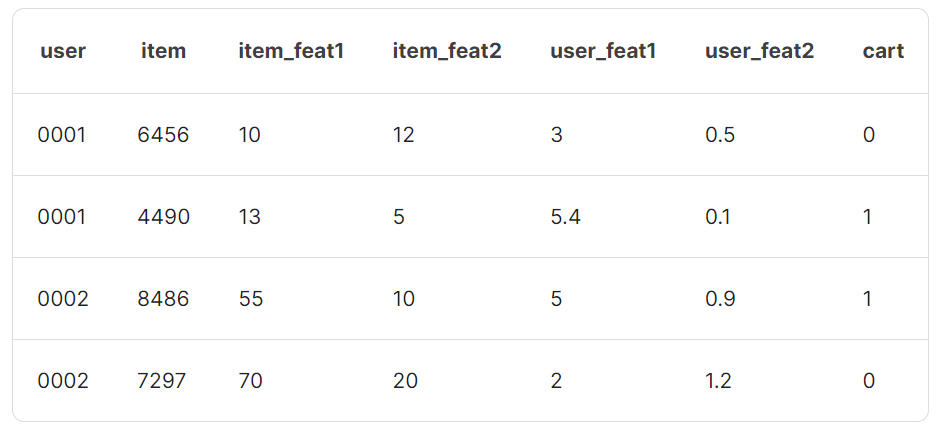Select user_feat2 value 1.2
Image resolution: width=951 pixels, height=430 pixels.
click(x=718, y=380)
